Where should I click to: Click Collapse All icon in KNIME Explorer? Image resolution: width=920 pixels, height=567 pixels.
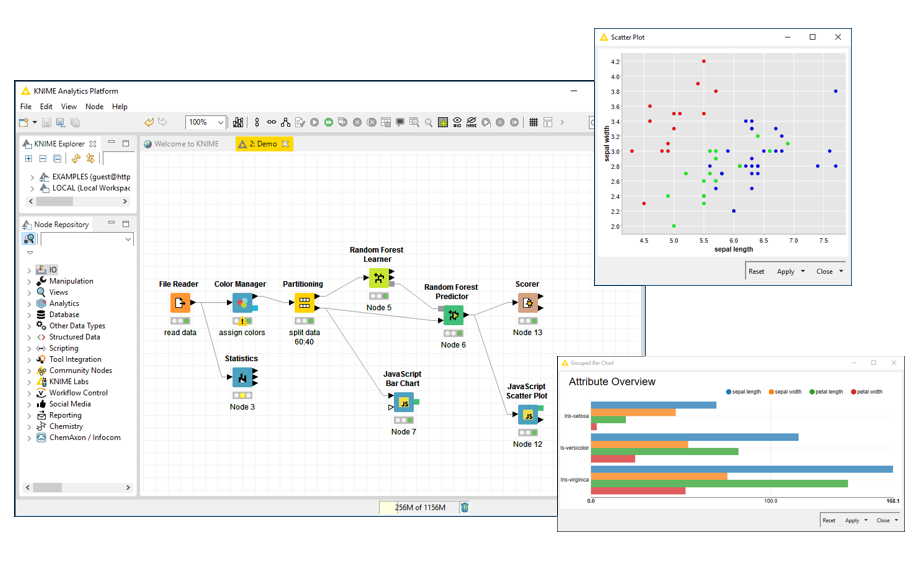(x=57, y=158)
